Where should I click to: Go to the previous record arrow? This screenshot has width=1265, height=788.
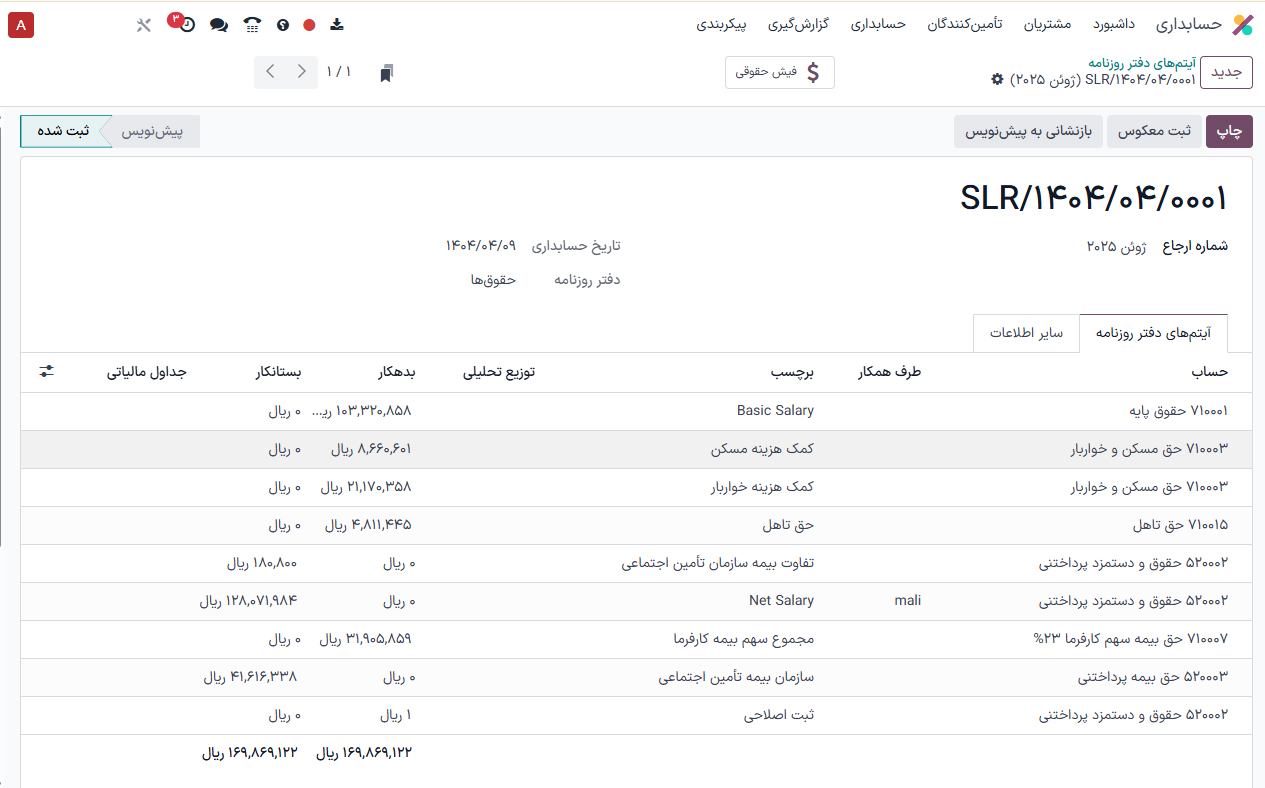302,72
